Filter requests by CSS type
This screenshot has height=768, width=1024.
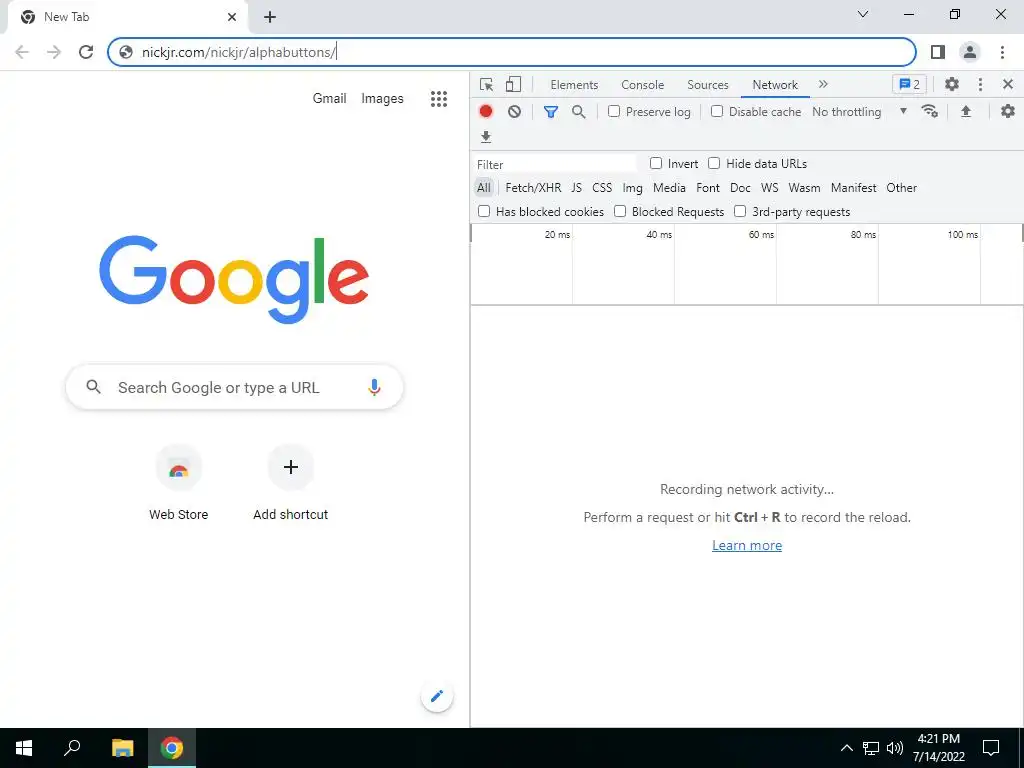click(x=602, y=187)
